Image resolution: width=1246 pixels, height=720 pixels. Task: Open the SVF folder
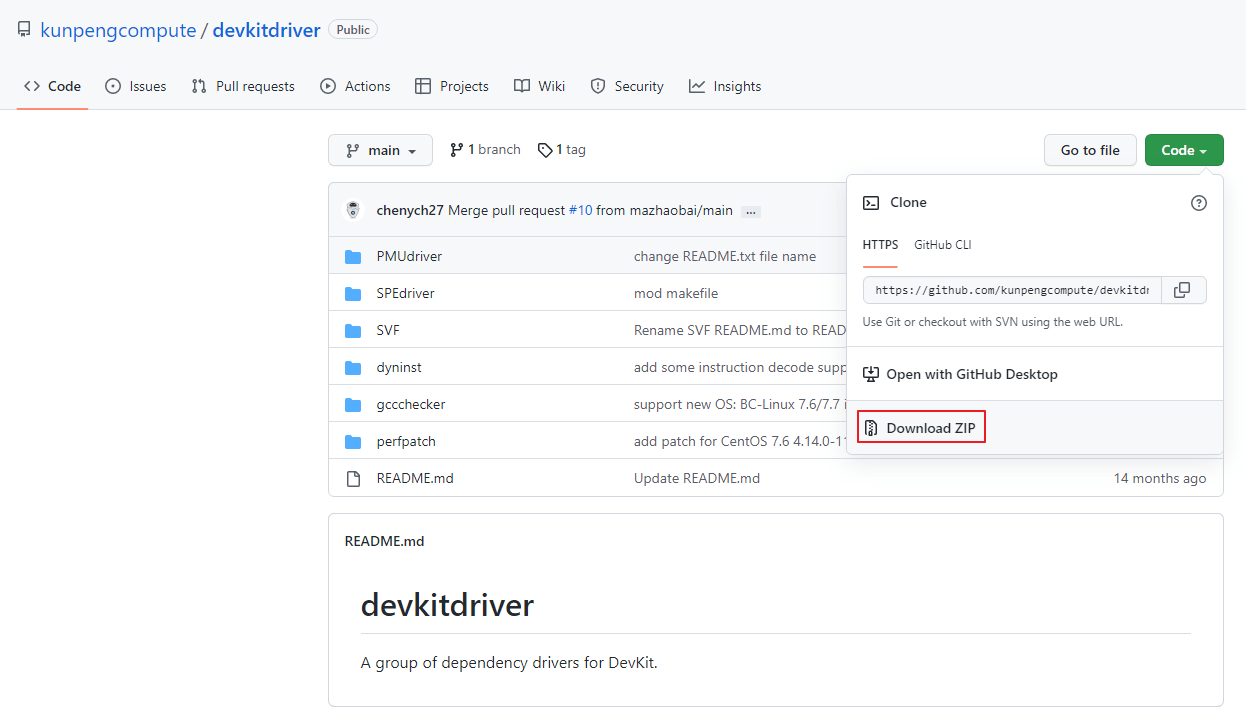coord(388,330)
